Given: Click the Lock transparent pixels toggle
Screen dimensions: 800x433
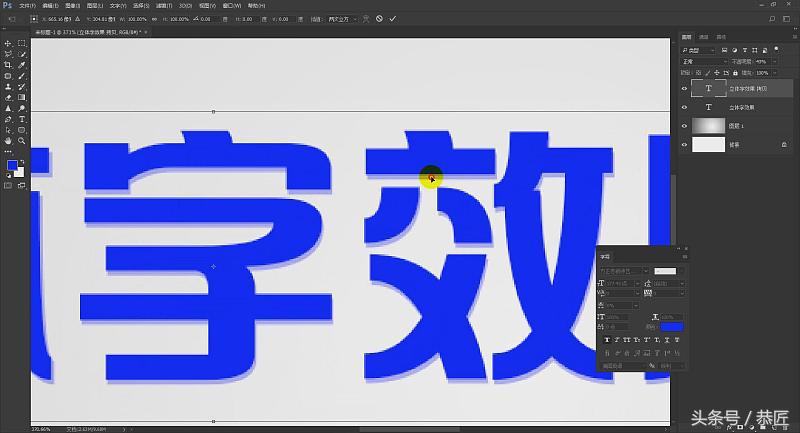Looking at the screenshot, I should click(x=698, y=73).
